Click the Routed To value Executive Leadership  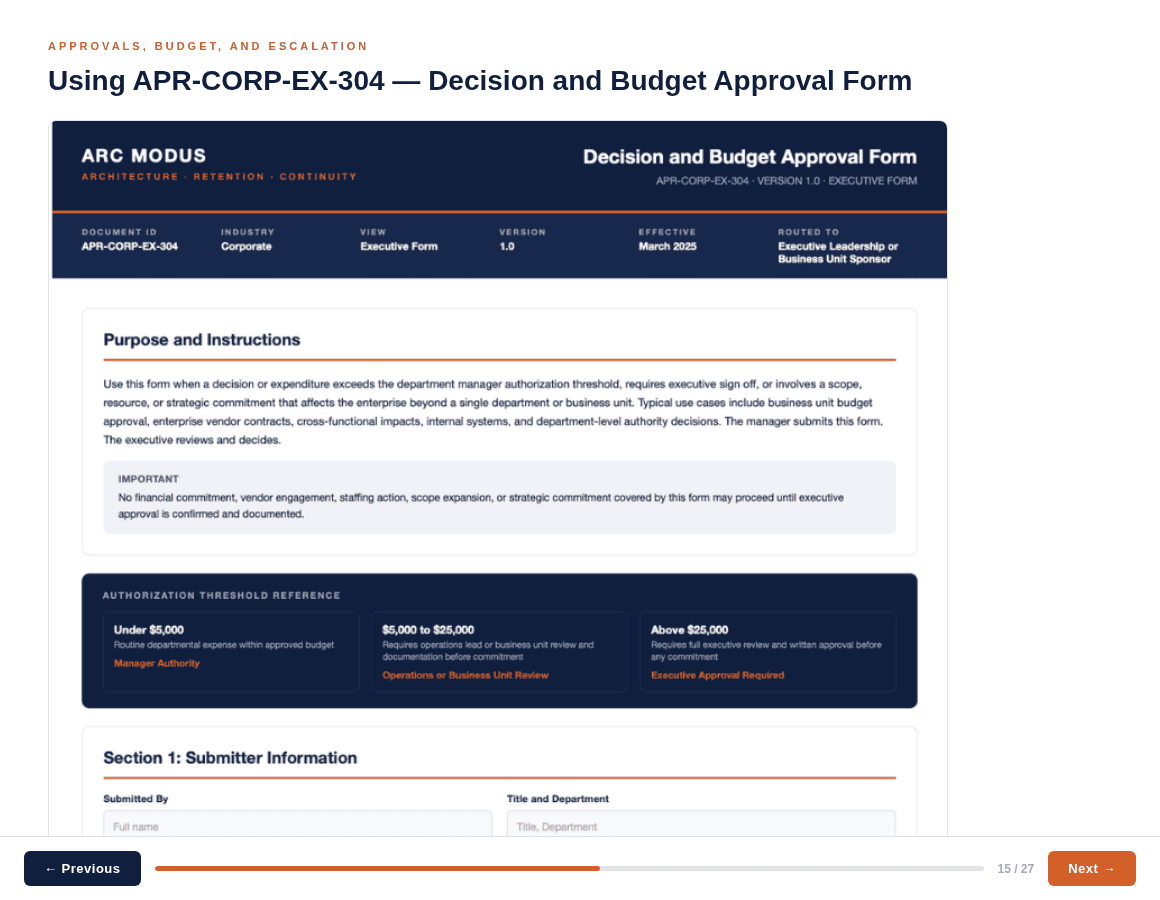(837, 252)
